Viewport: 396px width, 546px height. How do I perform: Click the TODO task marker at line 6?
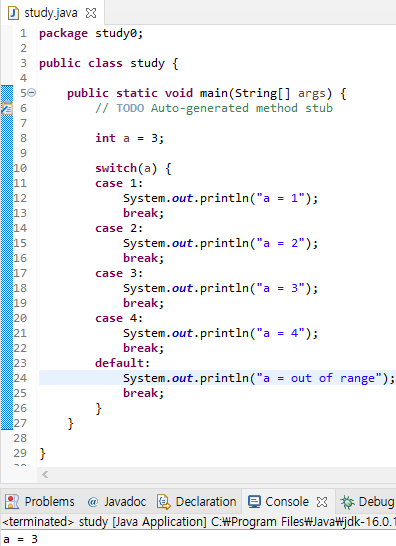[7, 108]
